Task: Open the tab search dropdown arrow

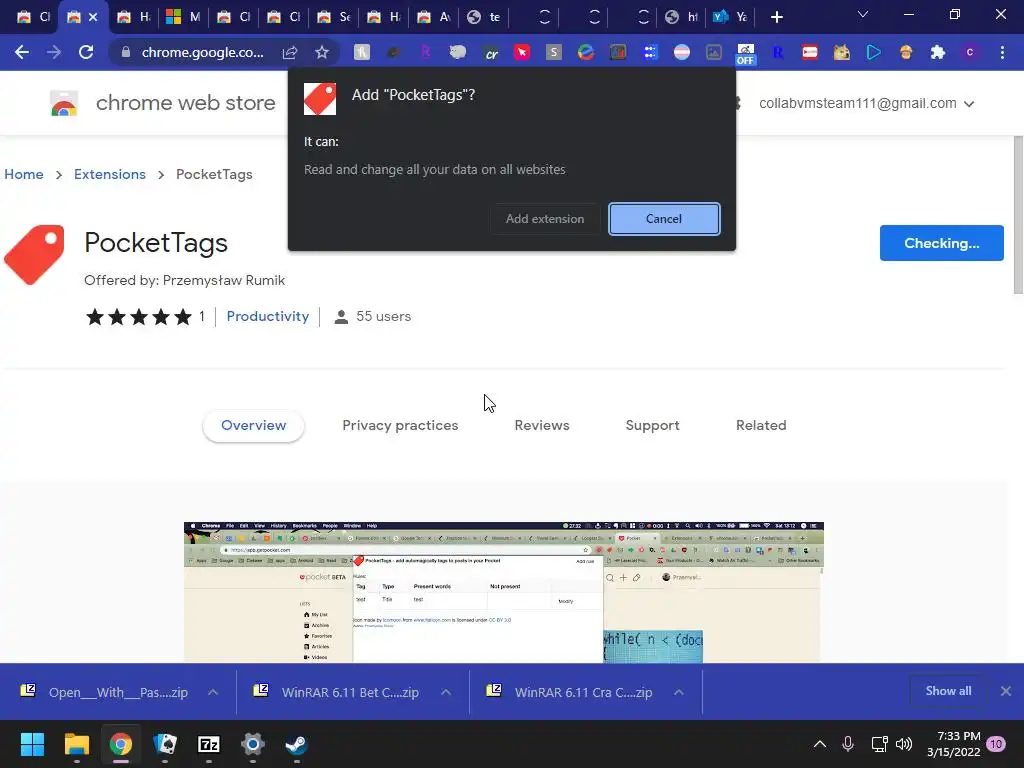Action: click(x=863, y=14)
